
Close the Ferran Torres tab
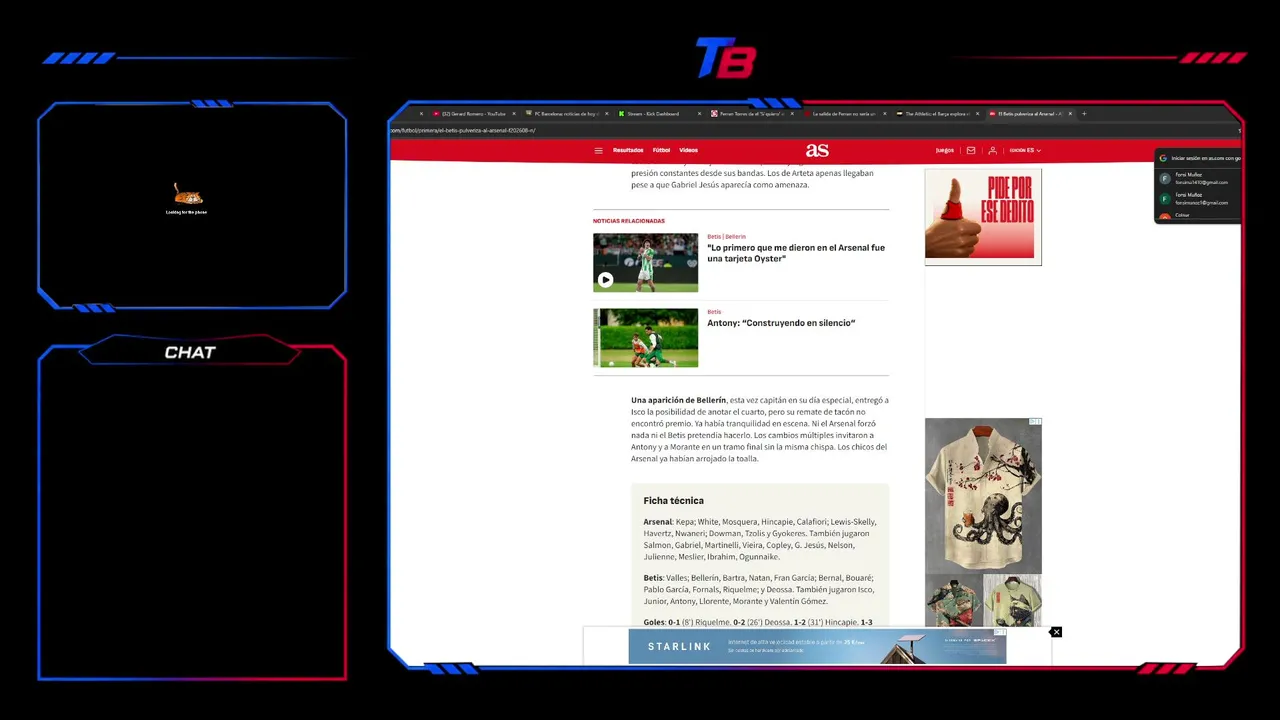[792, 114]
